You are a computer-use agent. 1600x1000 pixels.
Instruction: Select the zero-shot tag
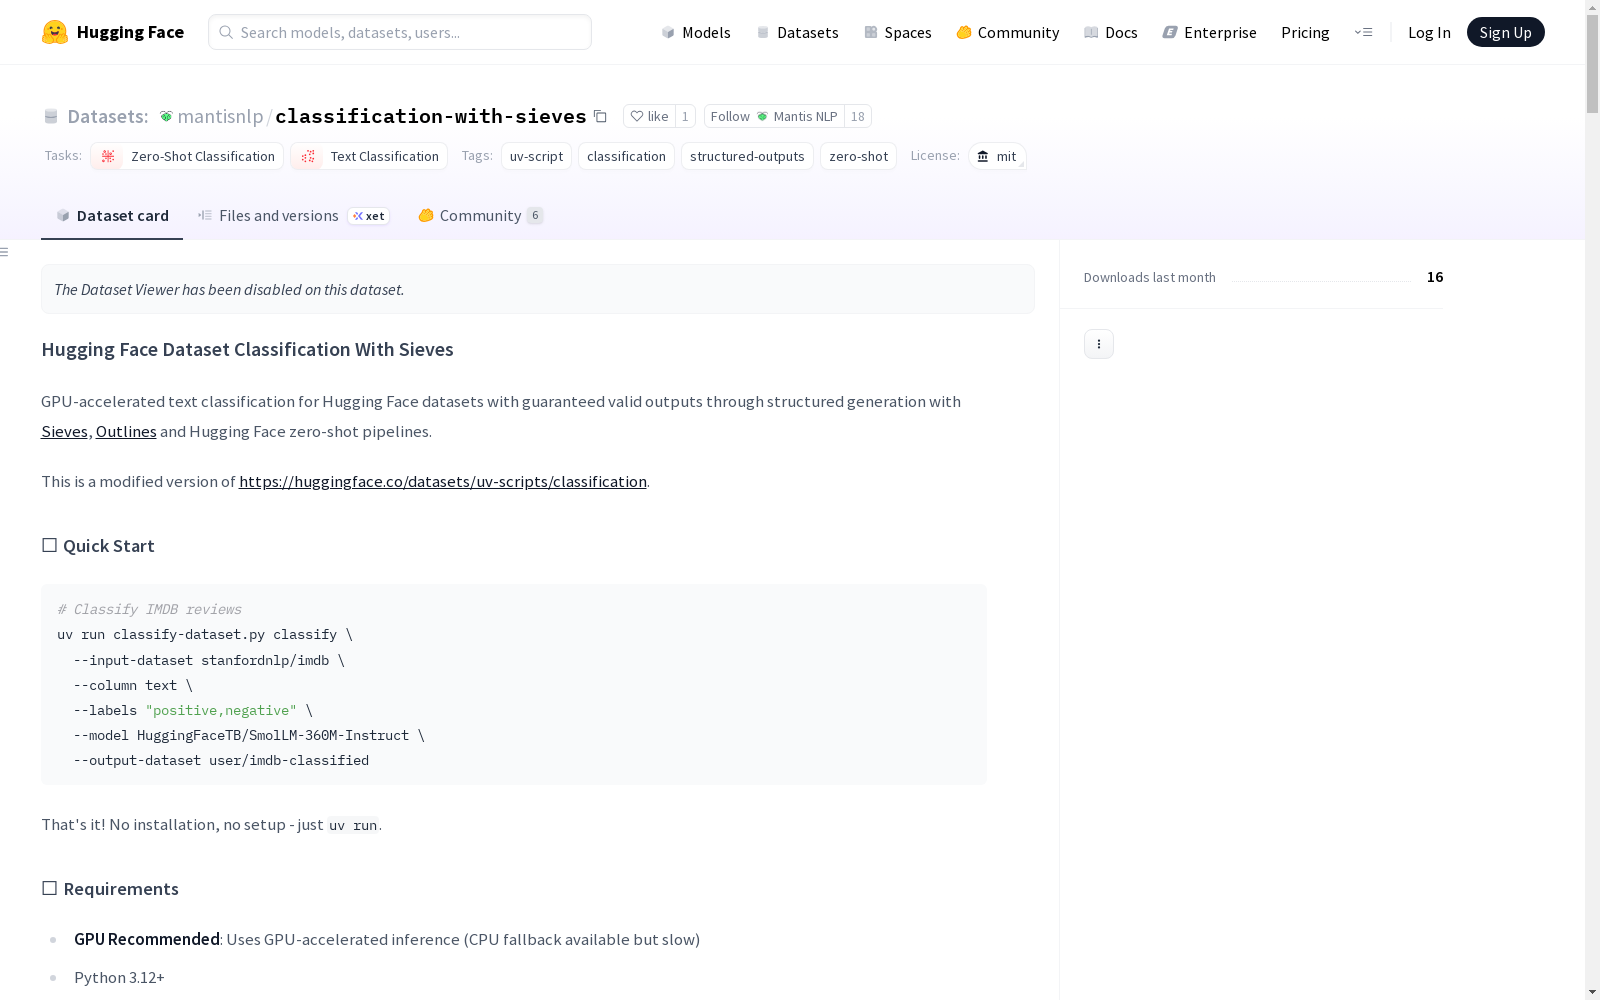(x=858, y=156)
